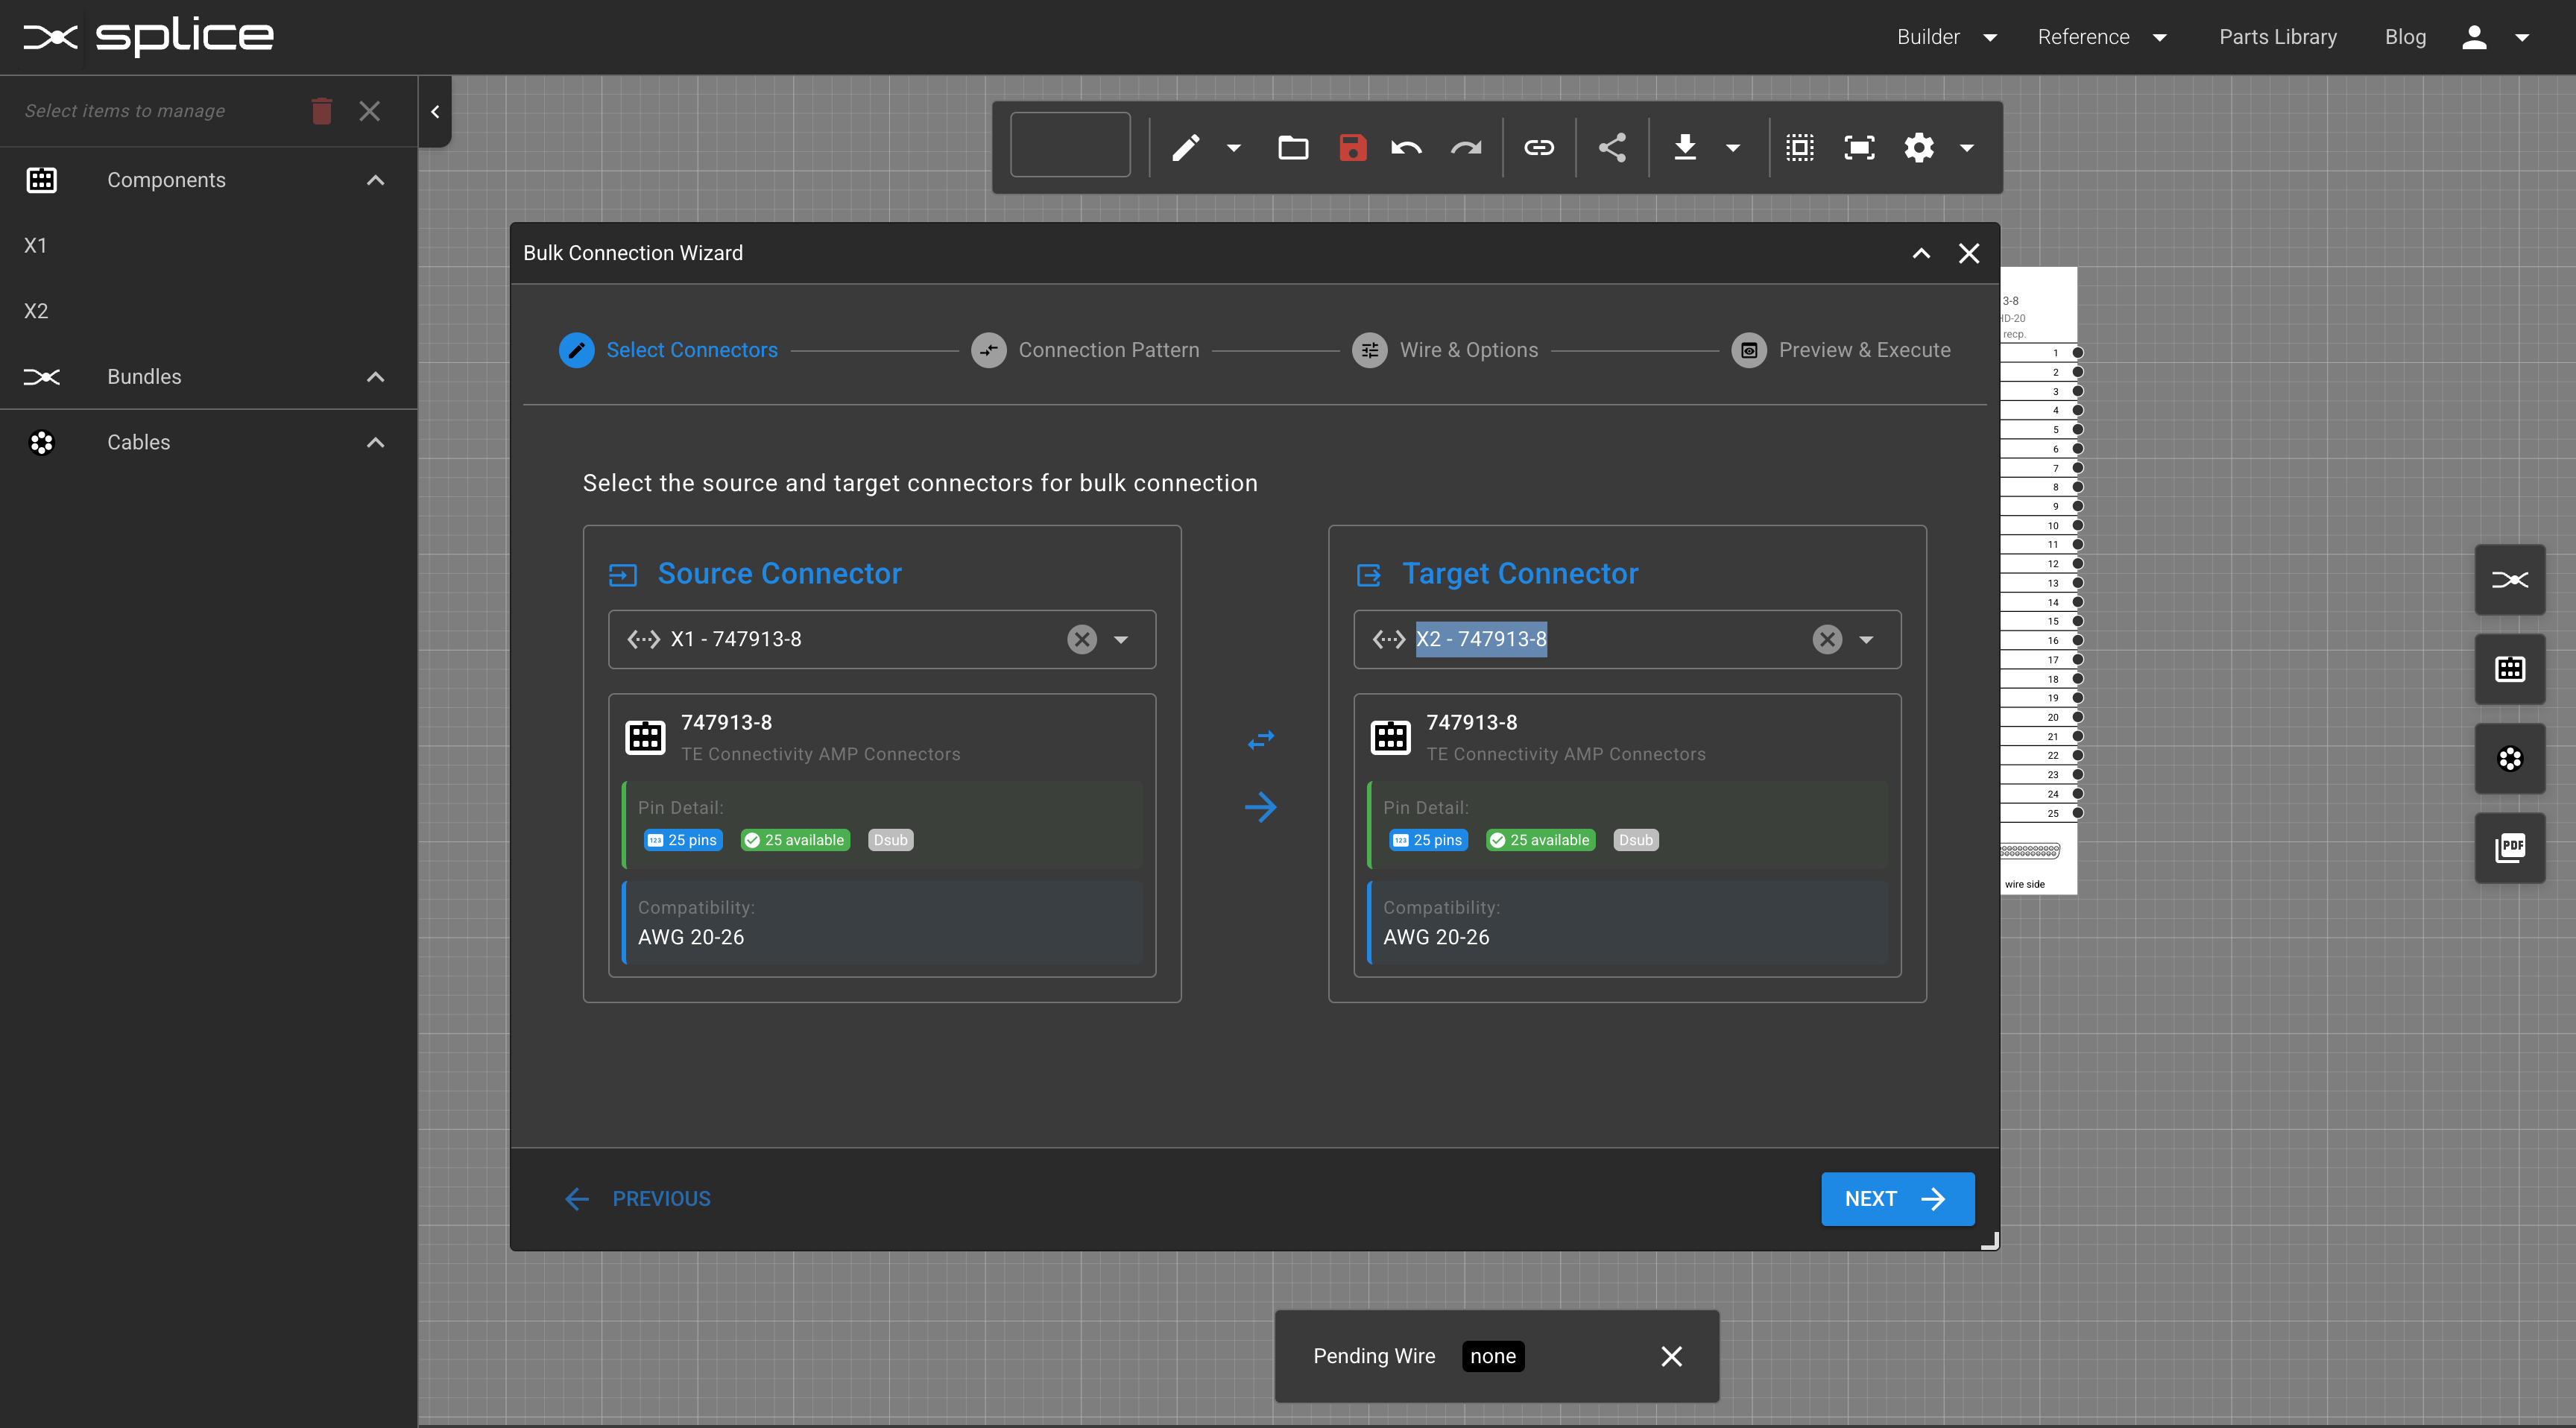Select X2 in the components list
Screen dimensions: 2576x1428
coord(36,311)
